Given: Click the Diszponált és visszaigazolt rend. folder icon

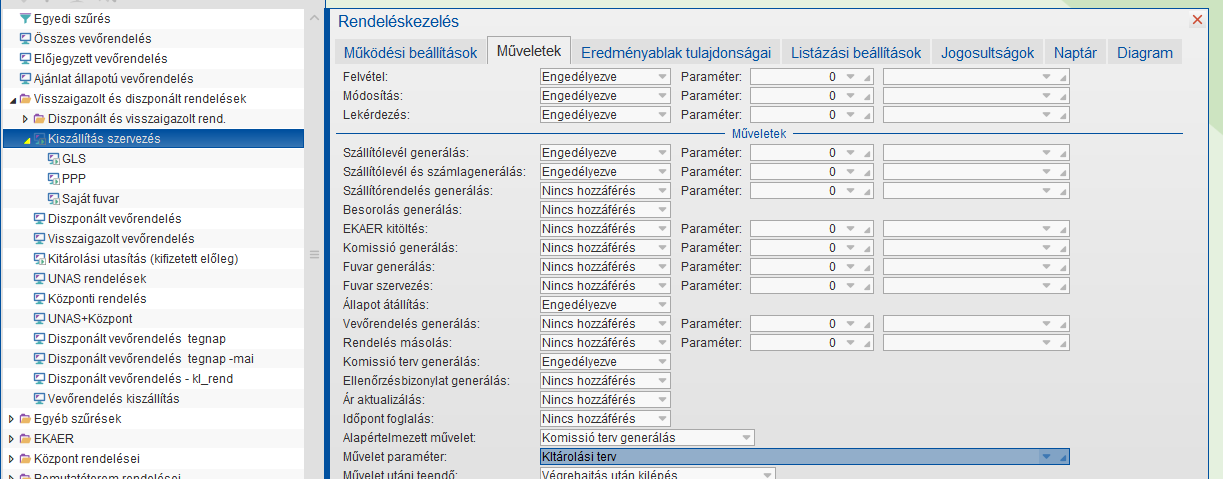Looking at the screenshot, I should pyautogui.click(x=39, y=118).
